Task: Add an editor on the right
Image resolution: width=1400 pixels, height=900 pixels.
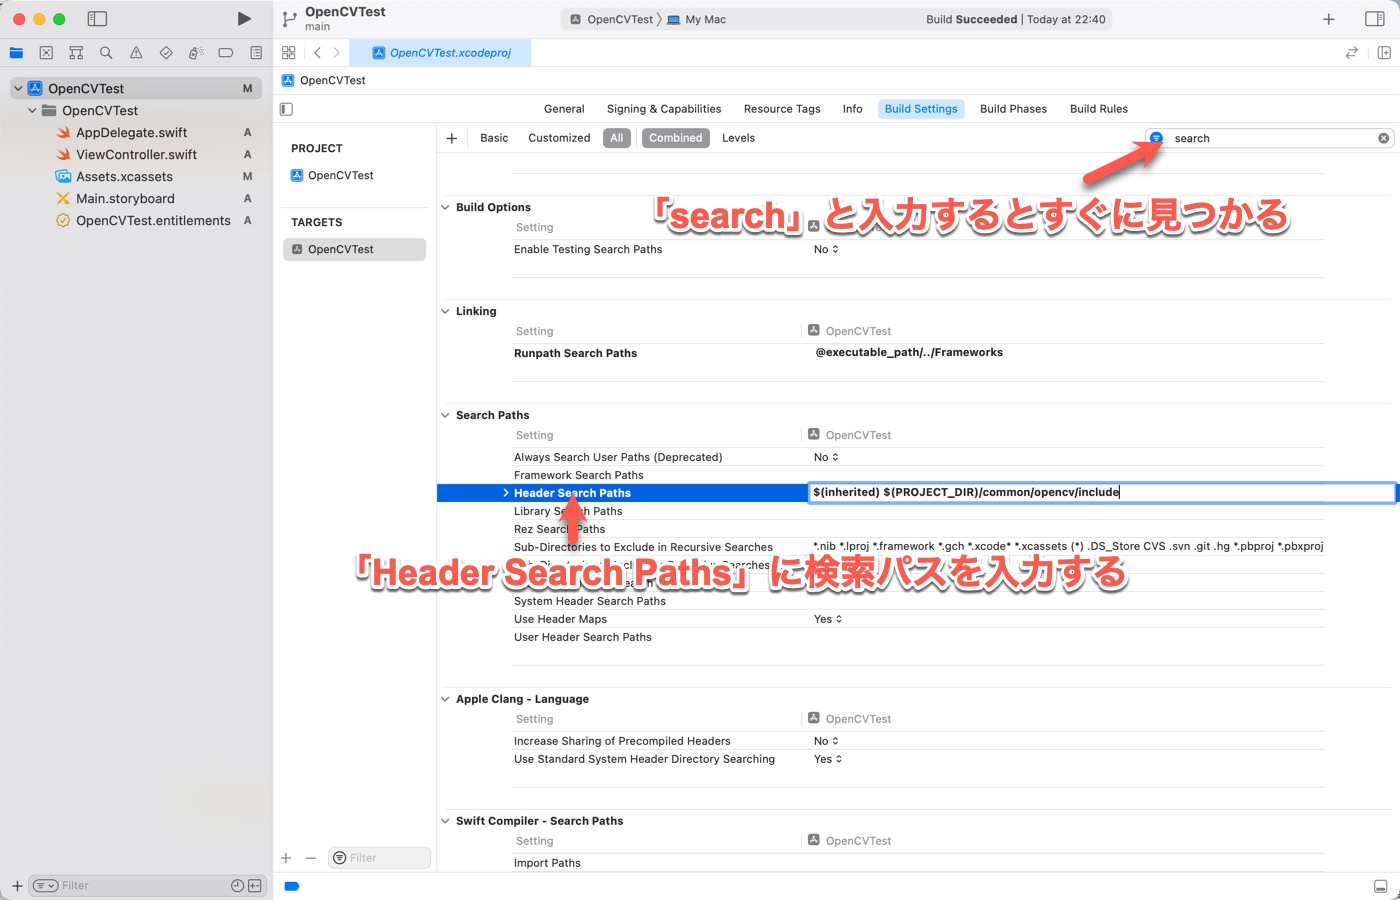Action: pyautogui.click(x=1384, y=53)
